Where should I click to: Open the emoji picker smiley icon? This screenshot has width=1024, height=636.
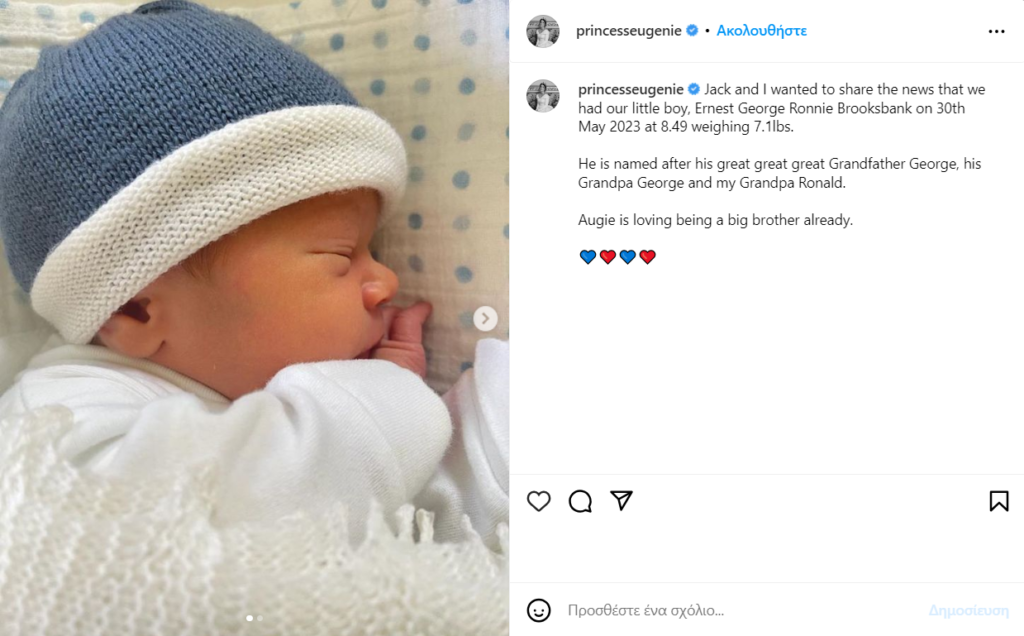tap(539, 610)
